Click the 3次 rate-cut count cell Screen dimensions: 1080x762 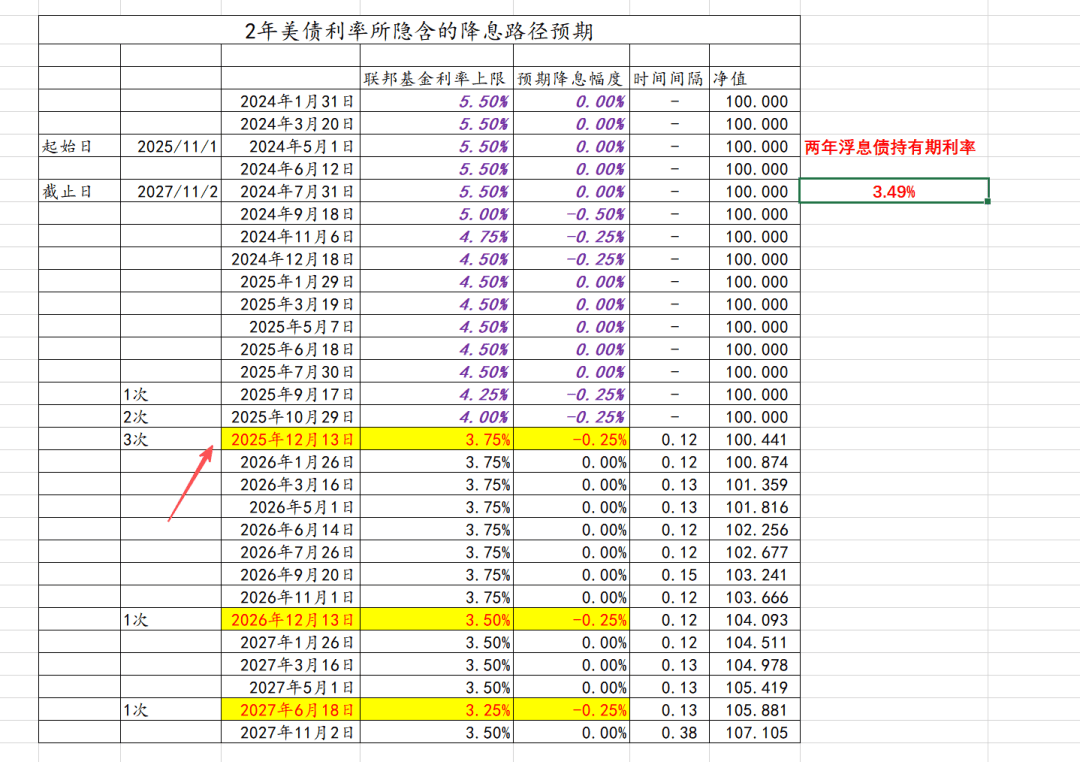click(170, 439)
